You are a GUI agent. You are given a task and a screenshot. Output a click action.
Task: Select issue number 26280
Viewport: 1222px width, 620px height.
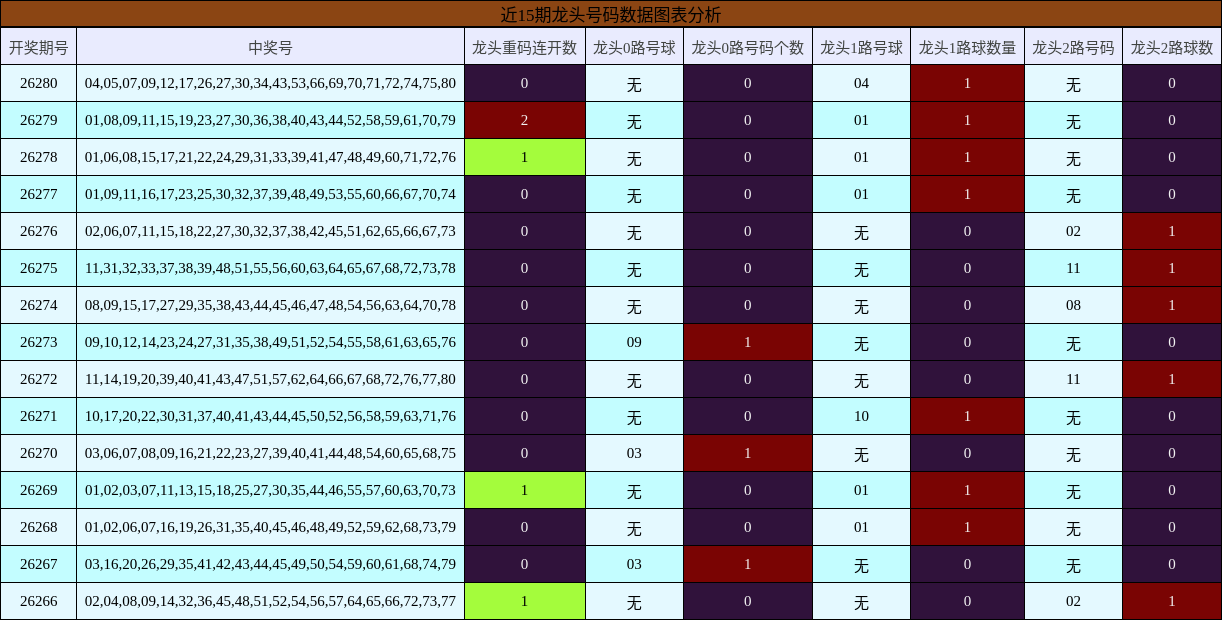(x=38, y=83)
